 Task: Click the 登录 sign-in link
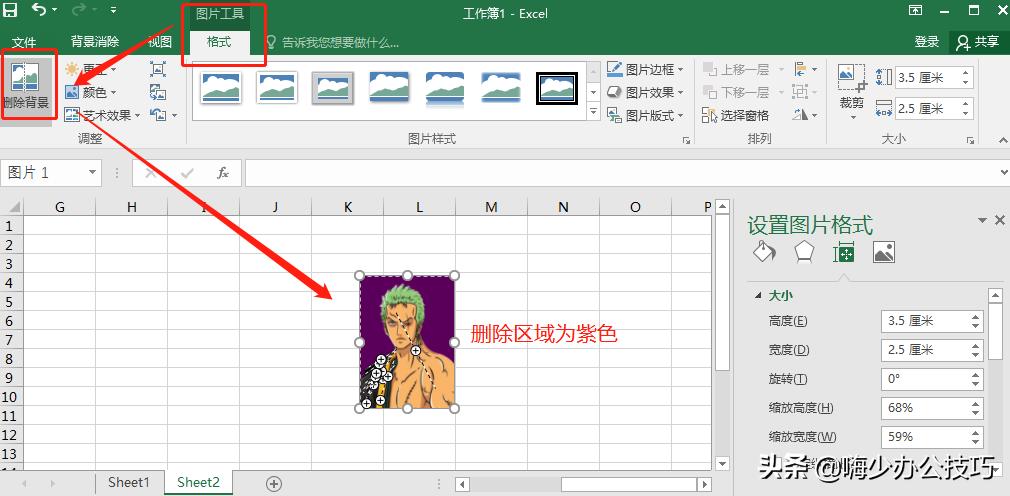927,43
